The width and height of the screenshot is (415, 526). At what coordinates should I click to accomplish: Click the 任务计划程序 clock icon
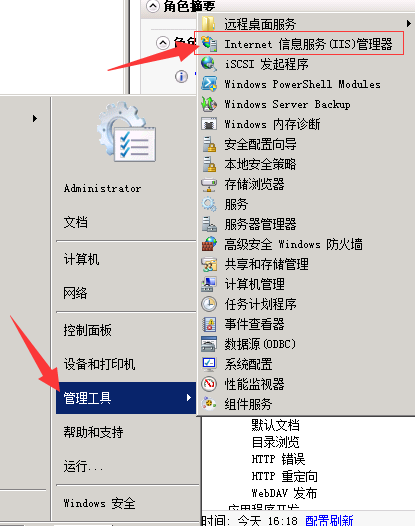209,304
